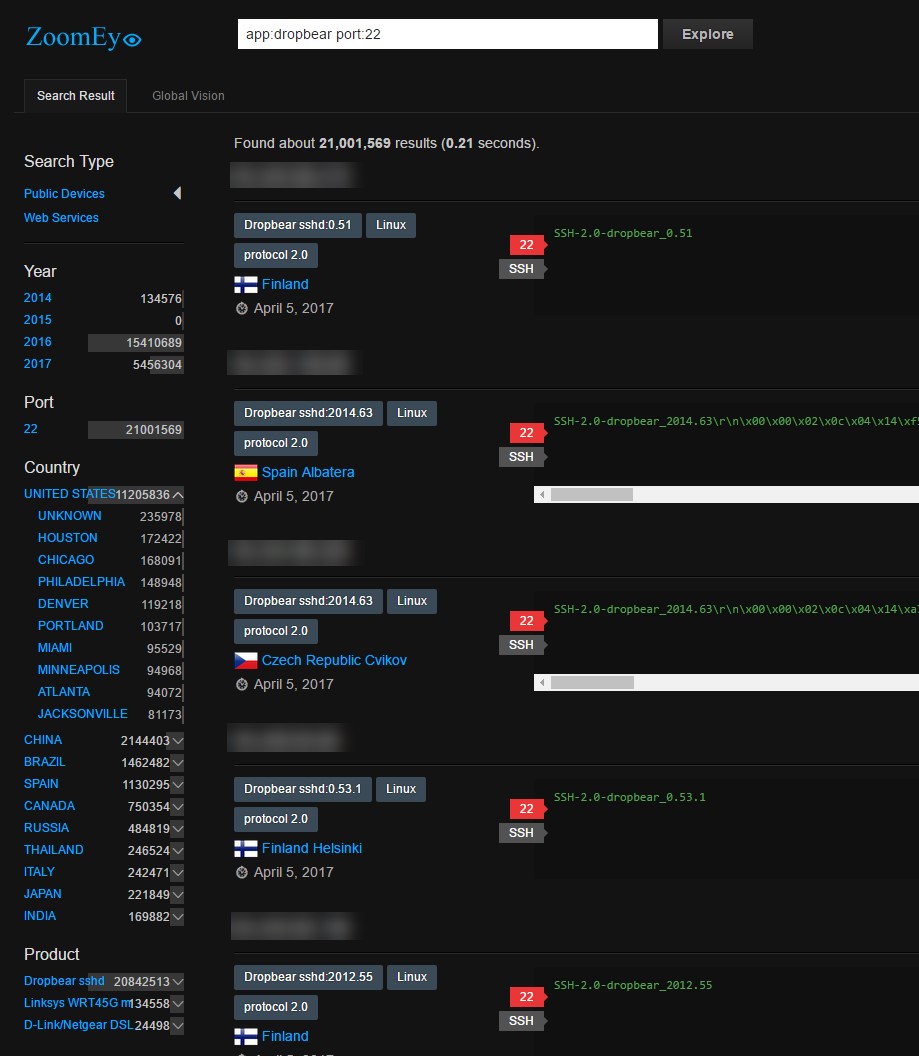Select Web Services search type
This screenshot has height=1056, width=919.
(x=61, y=218)
